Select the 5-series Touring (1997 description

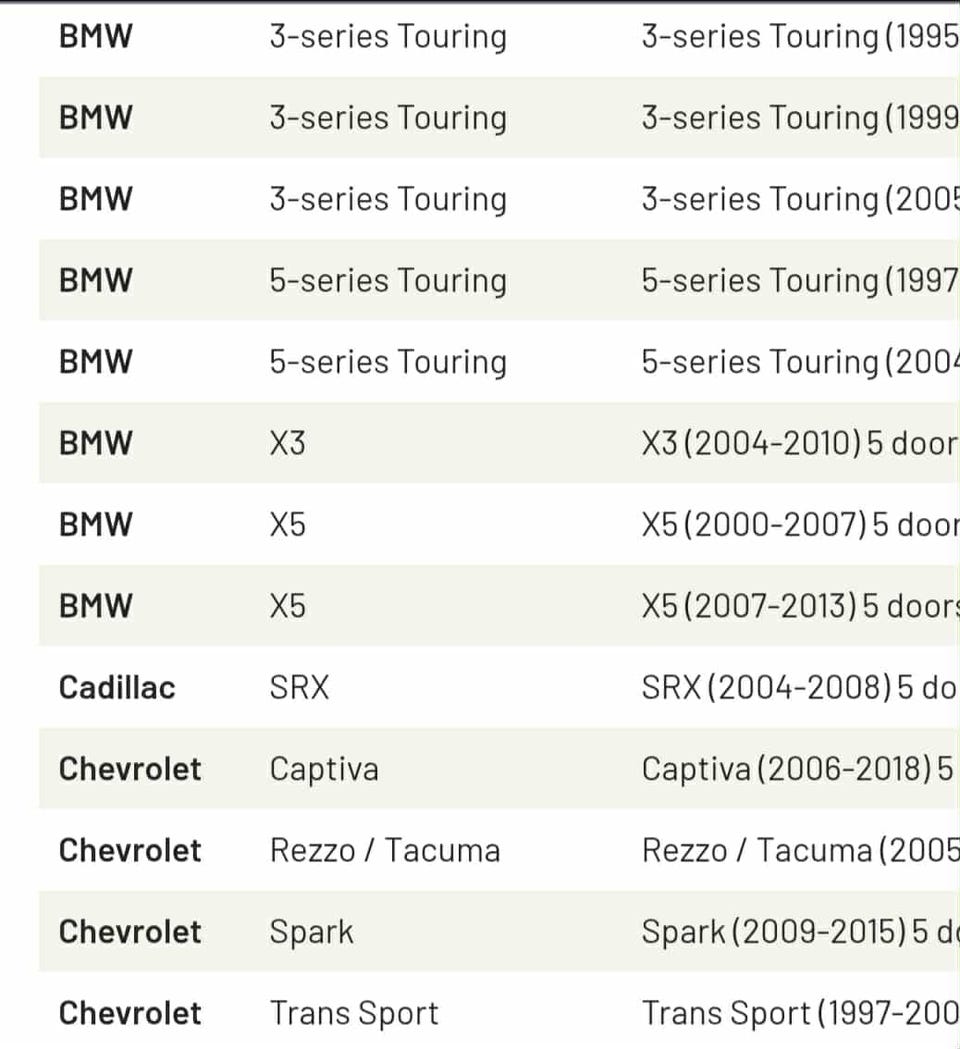point(801,281)
